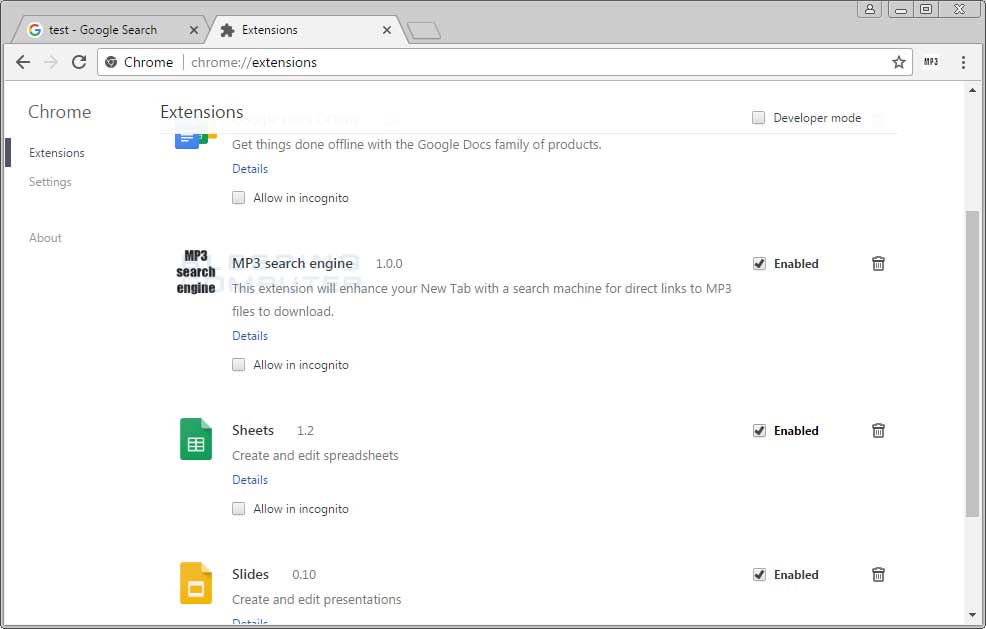The width and height of the screenshot is (986, 629).
Task: Click the scrollbar down arrow
Action: coord(972,615)
